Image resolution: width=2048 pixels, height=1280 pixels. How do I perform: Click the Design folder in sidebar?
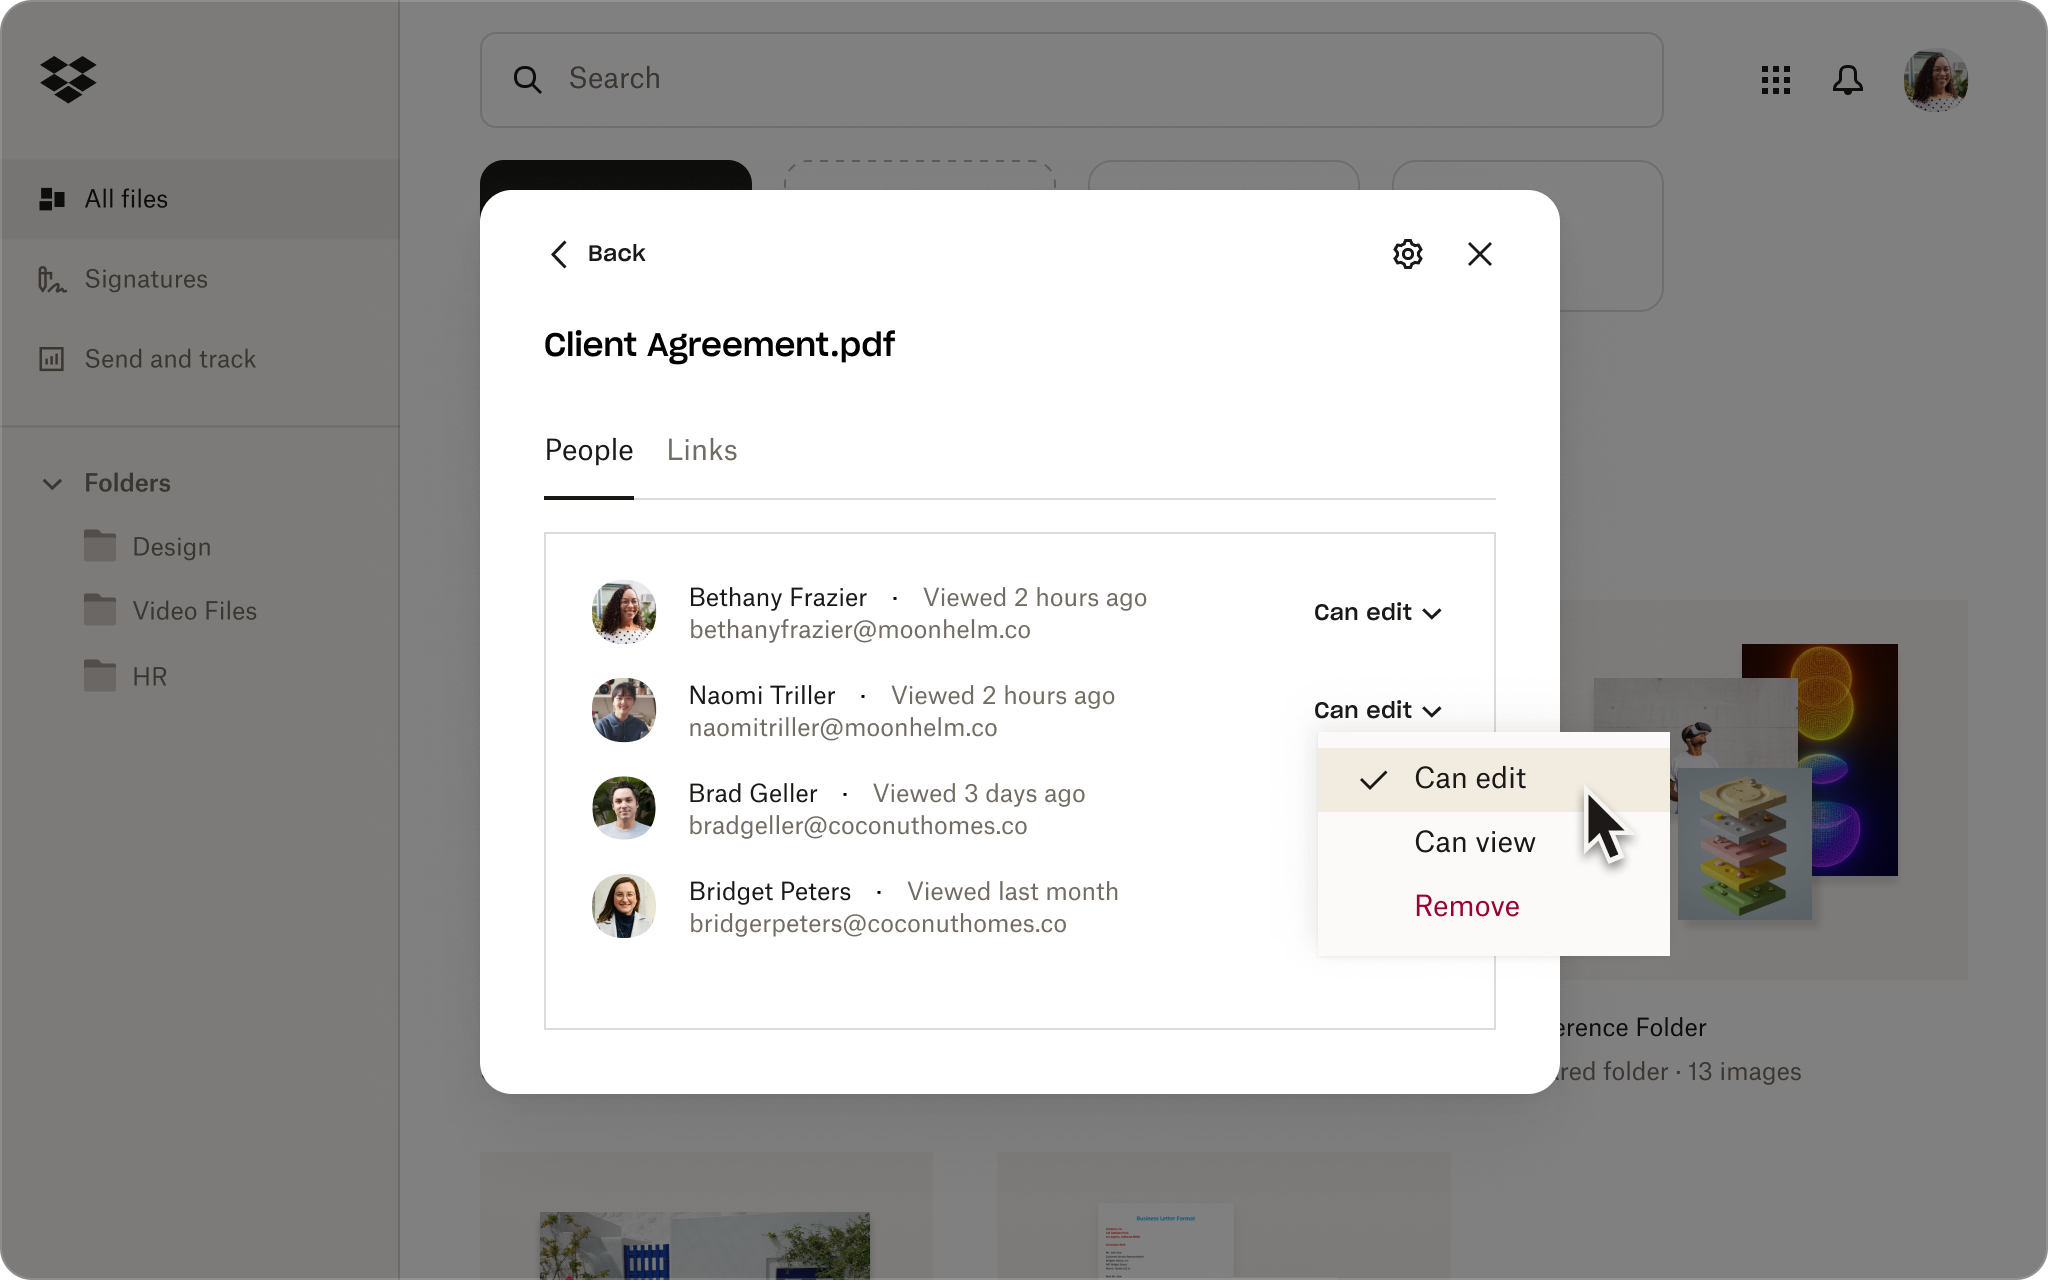pyautogui.click(x=171, y=546)
